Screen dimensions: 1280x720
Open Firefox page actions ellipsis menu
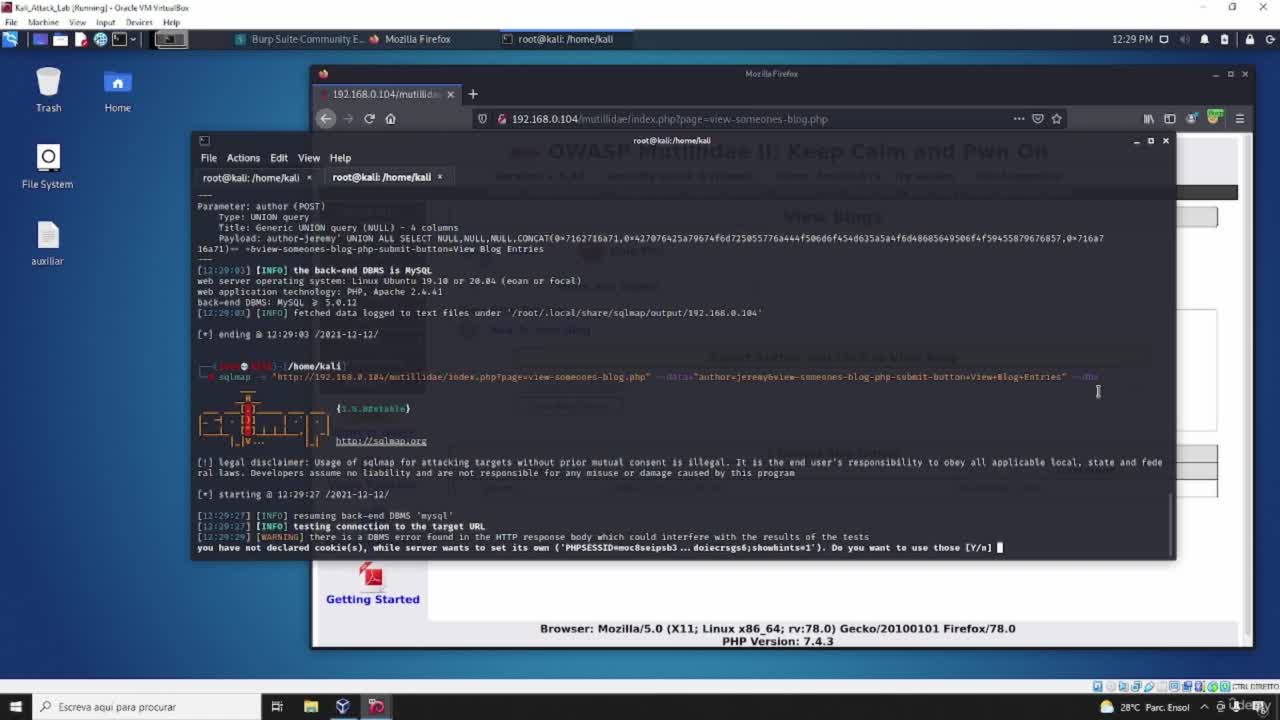(x=1019, y=118)
